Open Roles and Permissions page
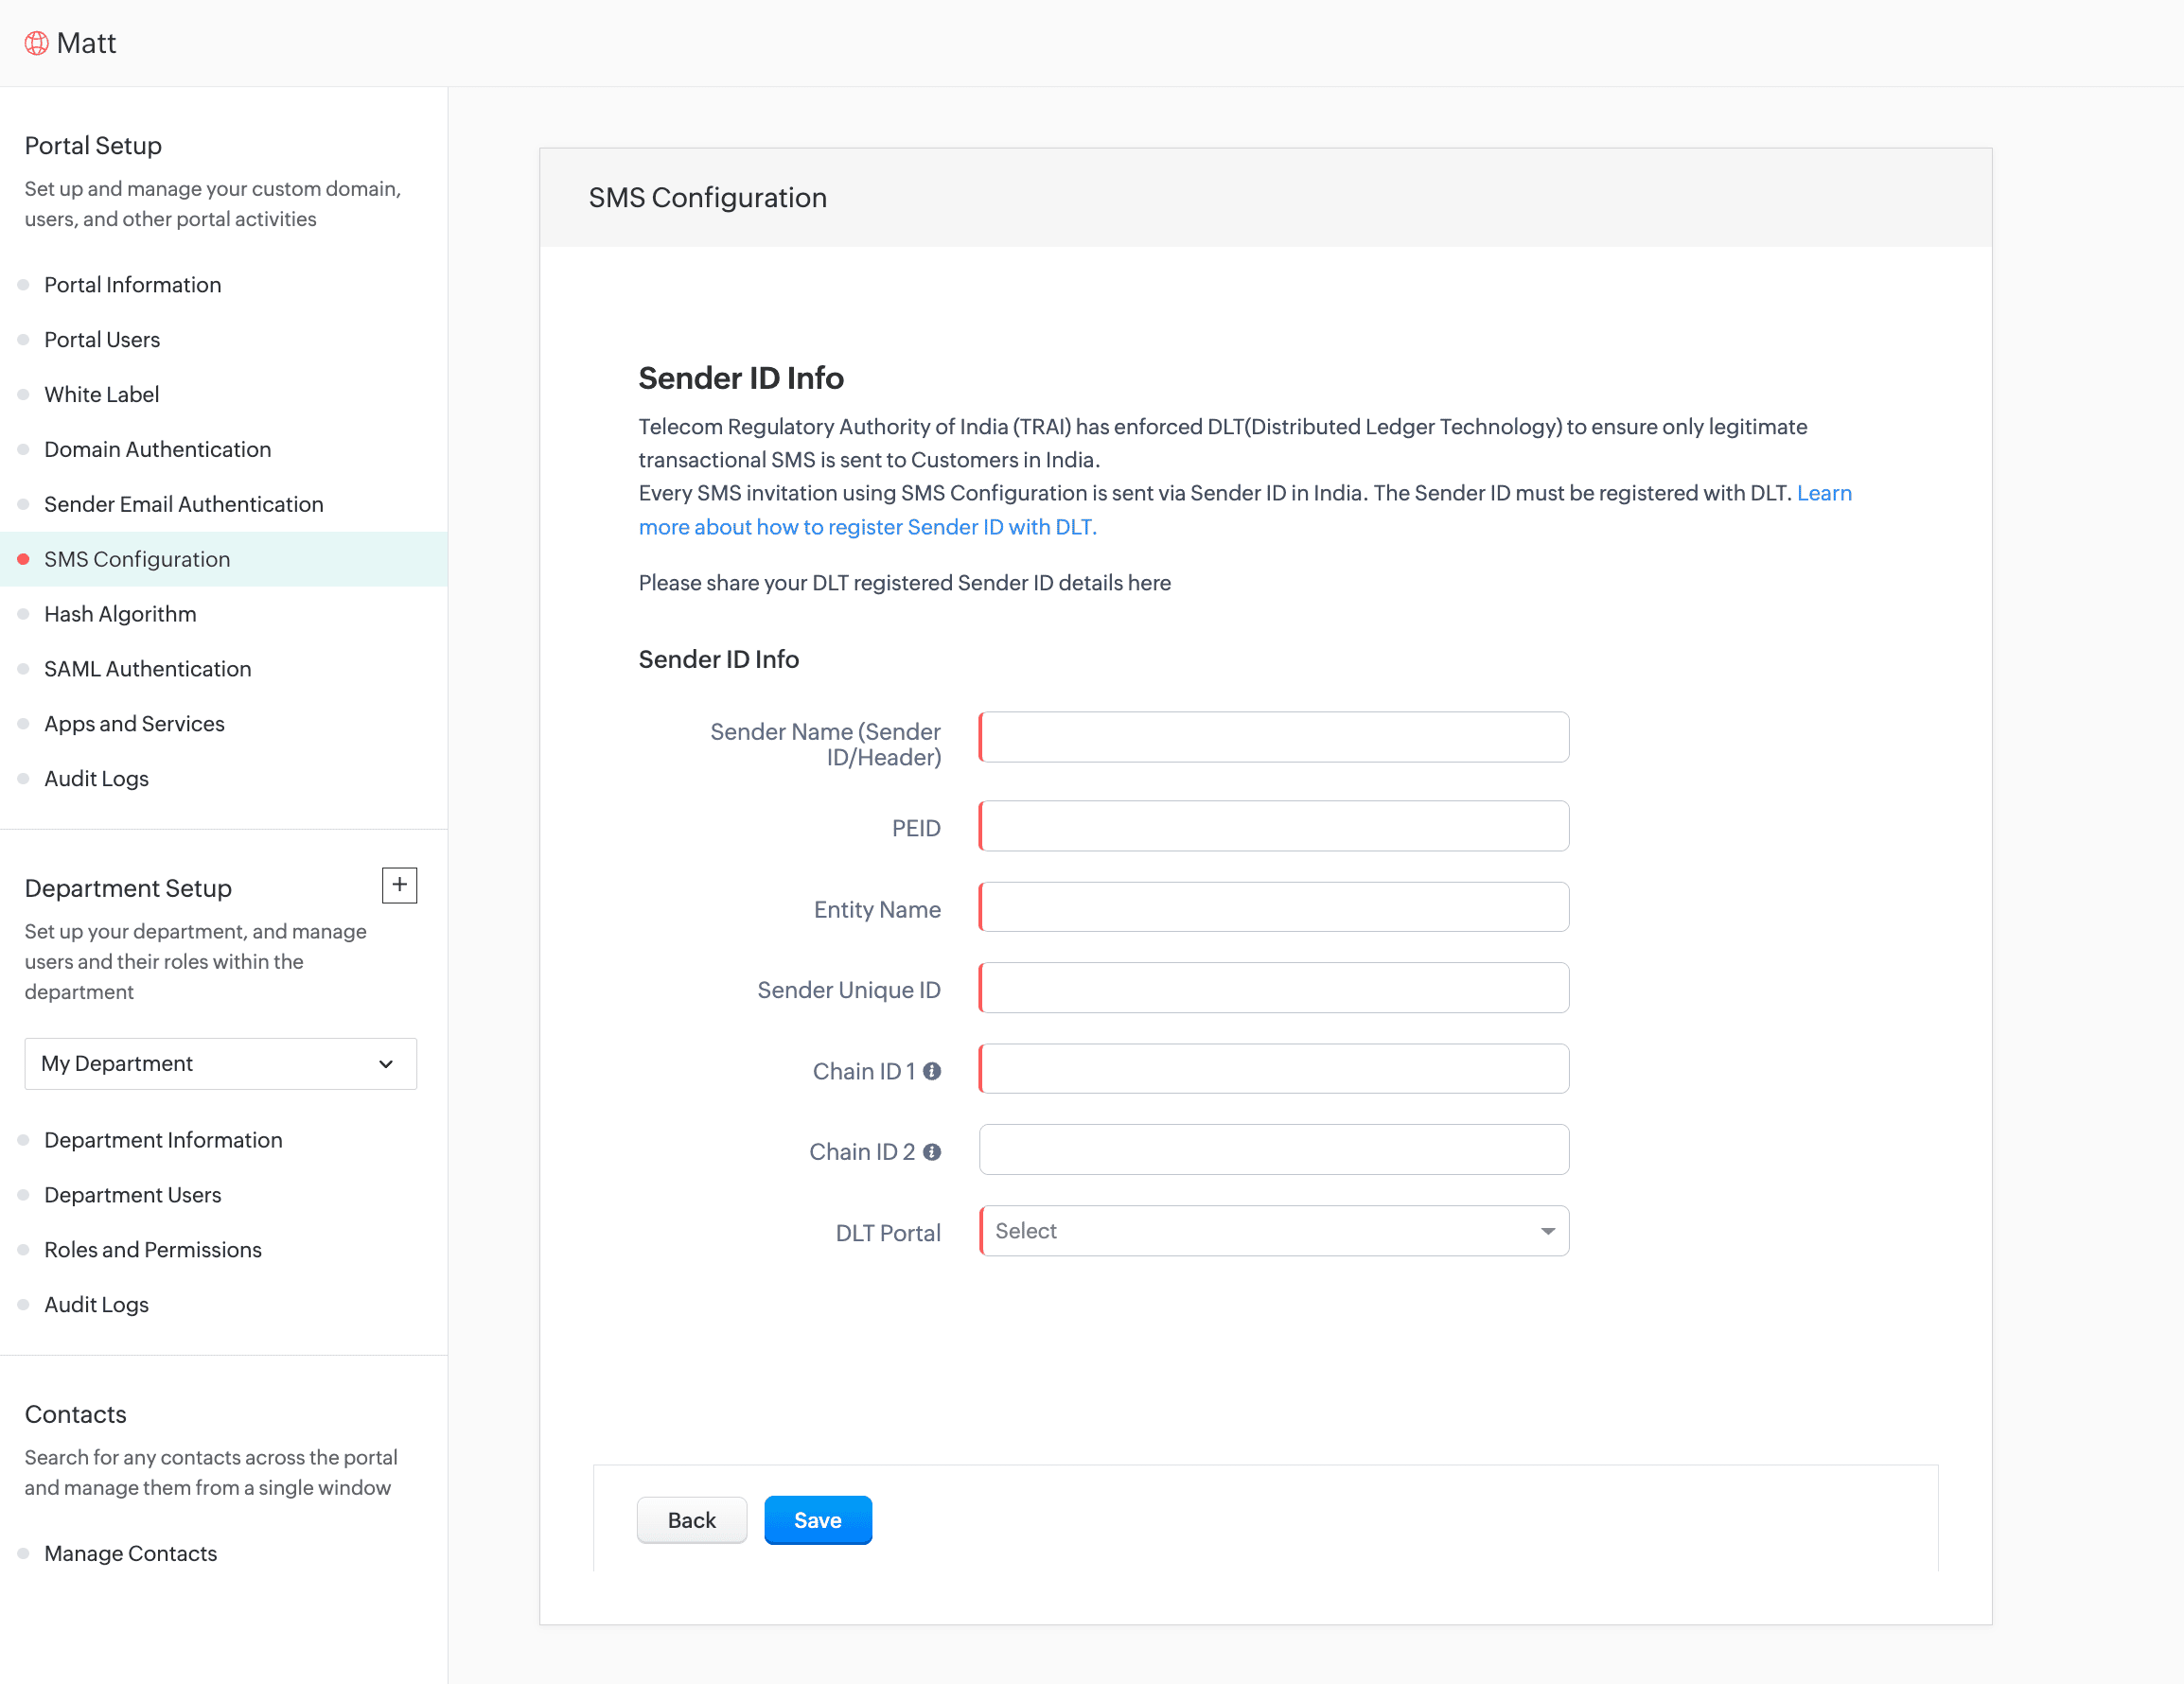This screenshot has width=2184, height=1684. 152,1250
